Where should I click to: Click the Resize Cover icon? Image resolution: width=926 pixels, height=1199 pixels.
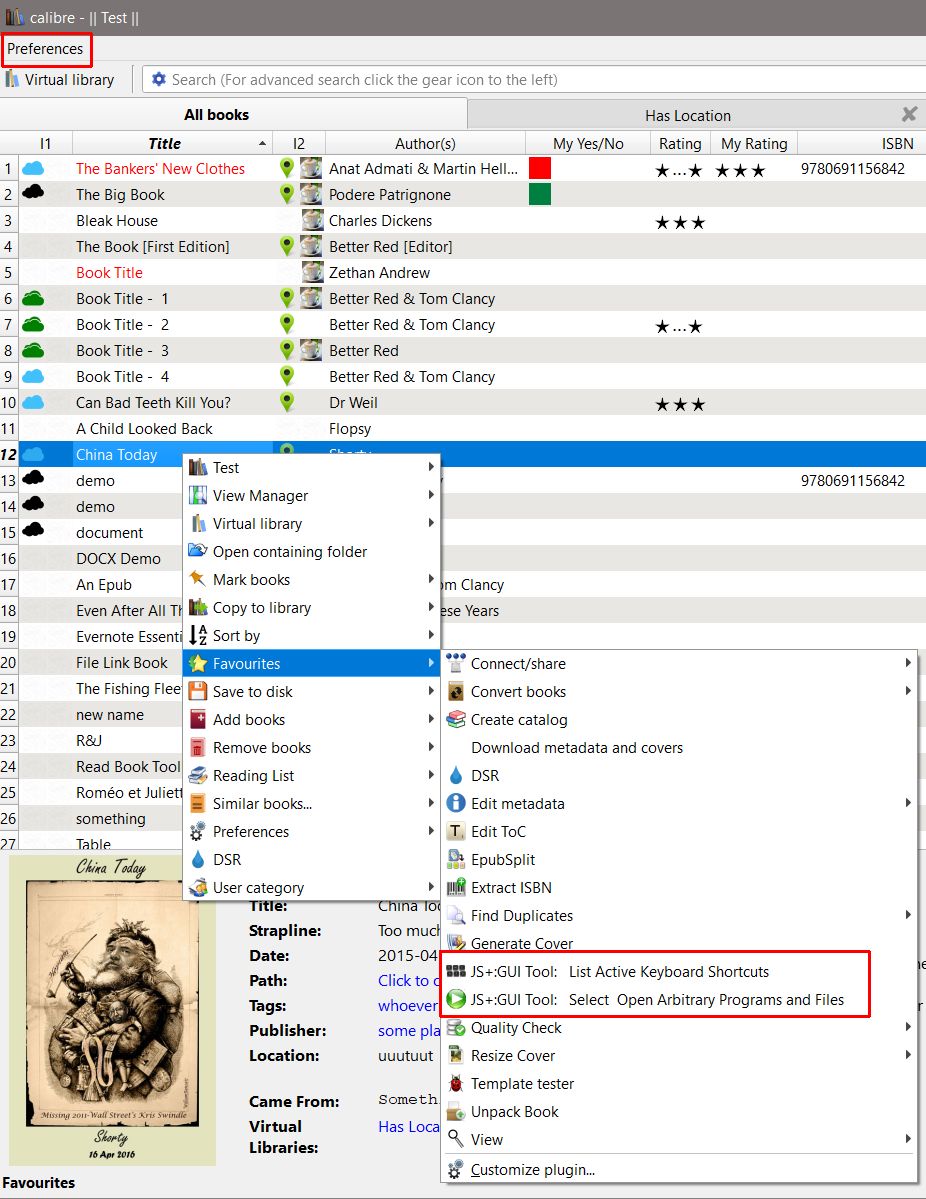tap(456, 1055)
